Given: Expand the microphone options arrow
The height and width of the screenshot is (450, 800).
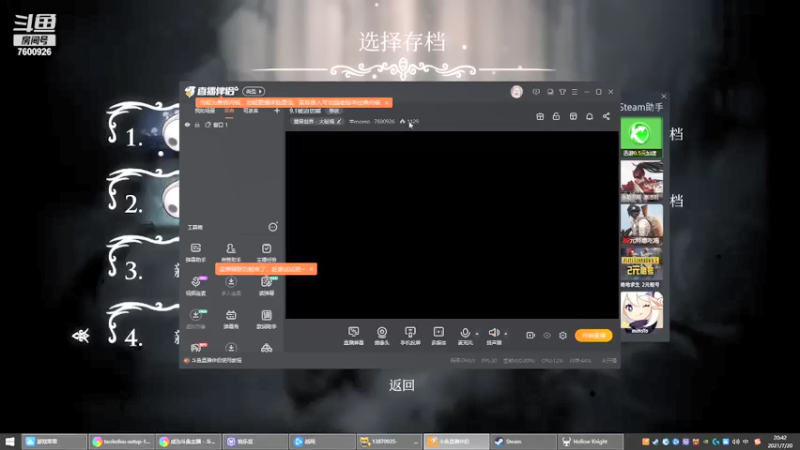Looking at the screenshot, I should [x=477, y=334].
